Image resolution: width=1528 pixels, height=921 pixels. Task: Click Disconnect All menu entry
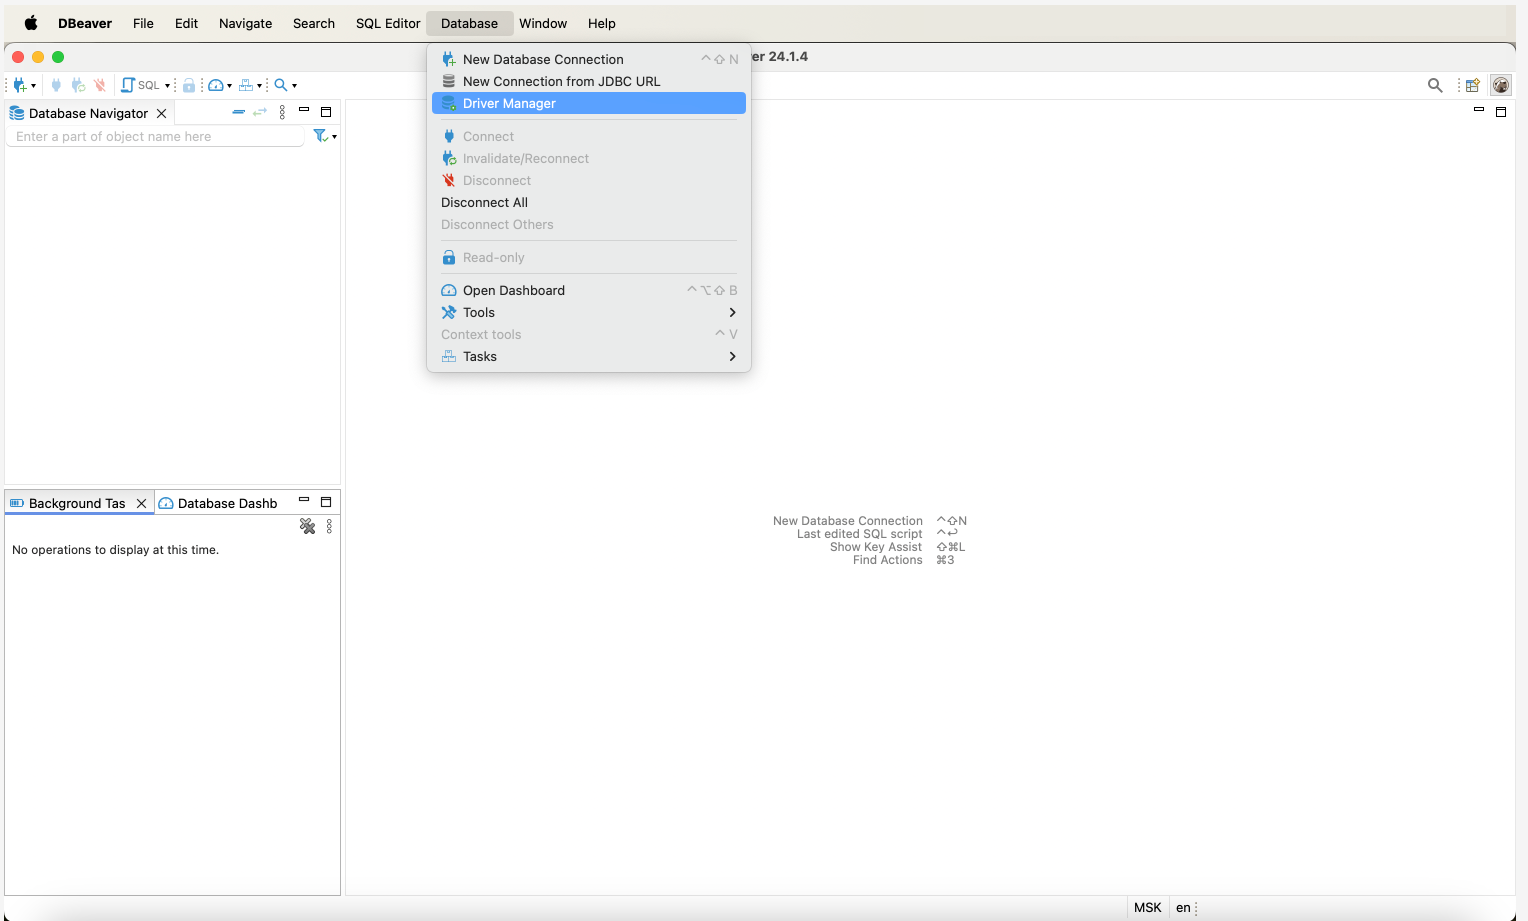484,202
